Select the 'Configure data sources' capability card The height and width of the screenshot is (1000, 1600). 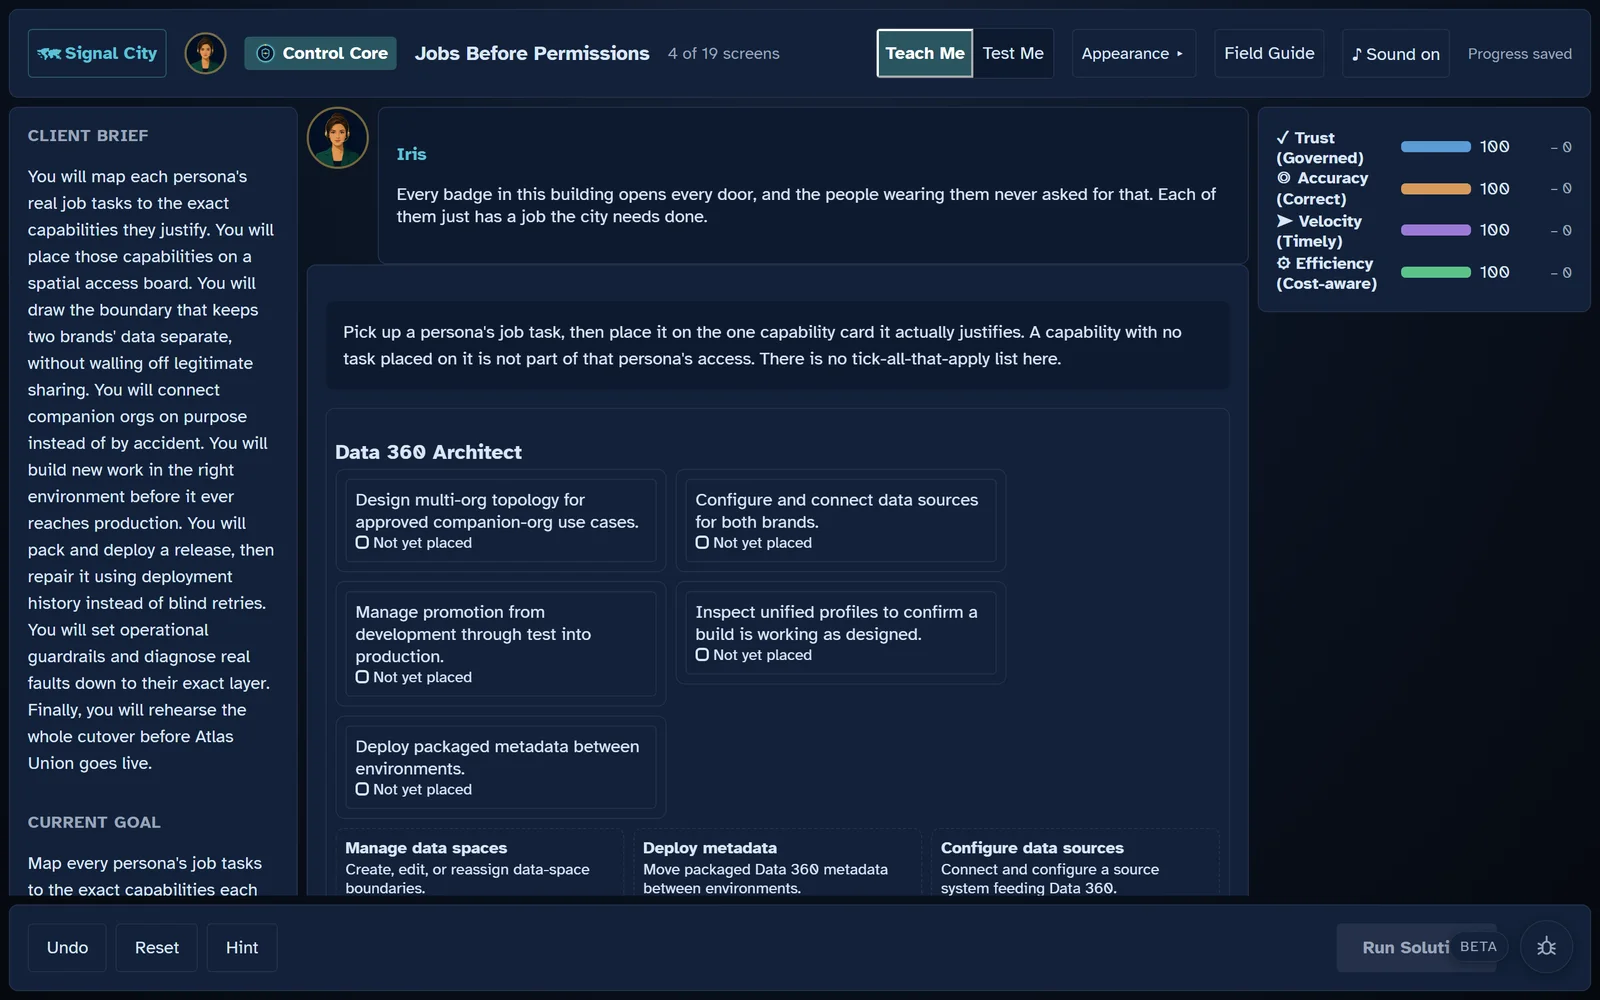point(1075,863)
